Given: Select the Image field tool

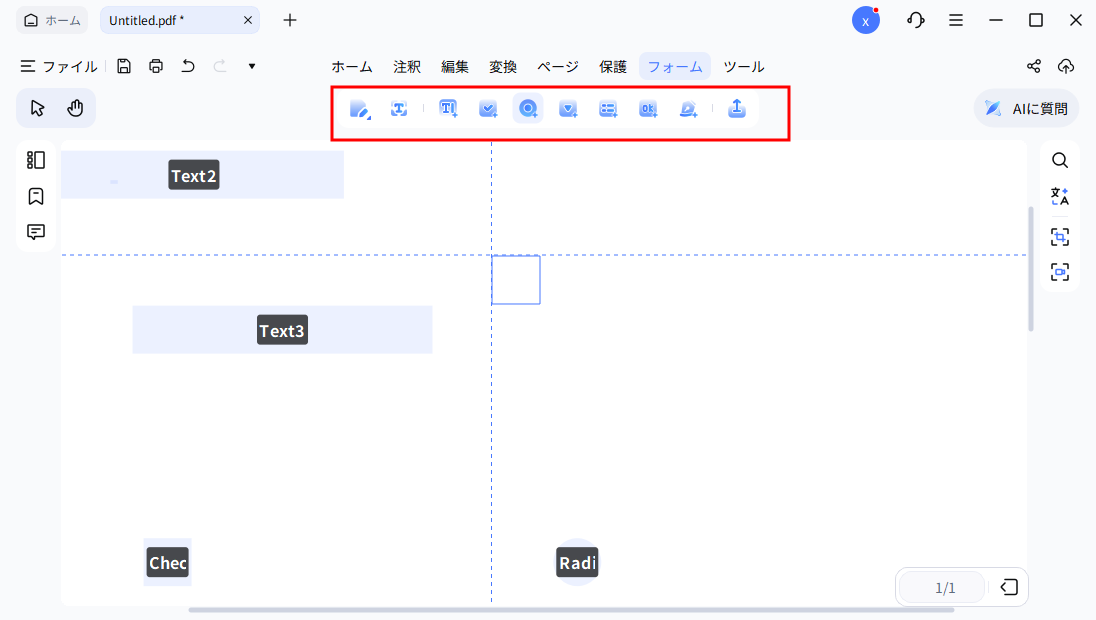Looking at the screenshot, I should (737, 109).
